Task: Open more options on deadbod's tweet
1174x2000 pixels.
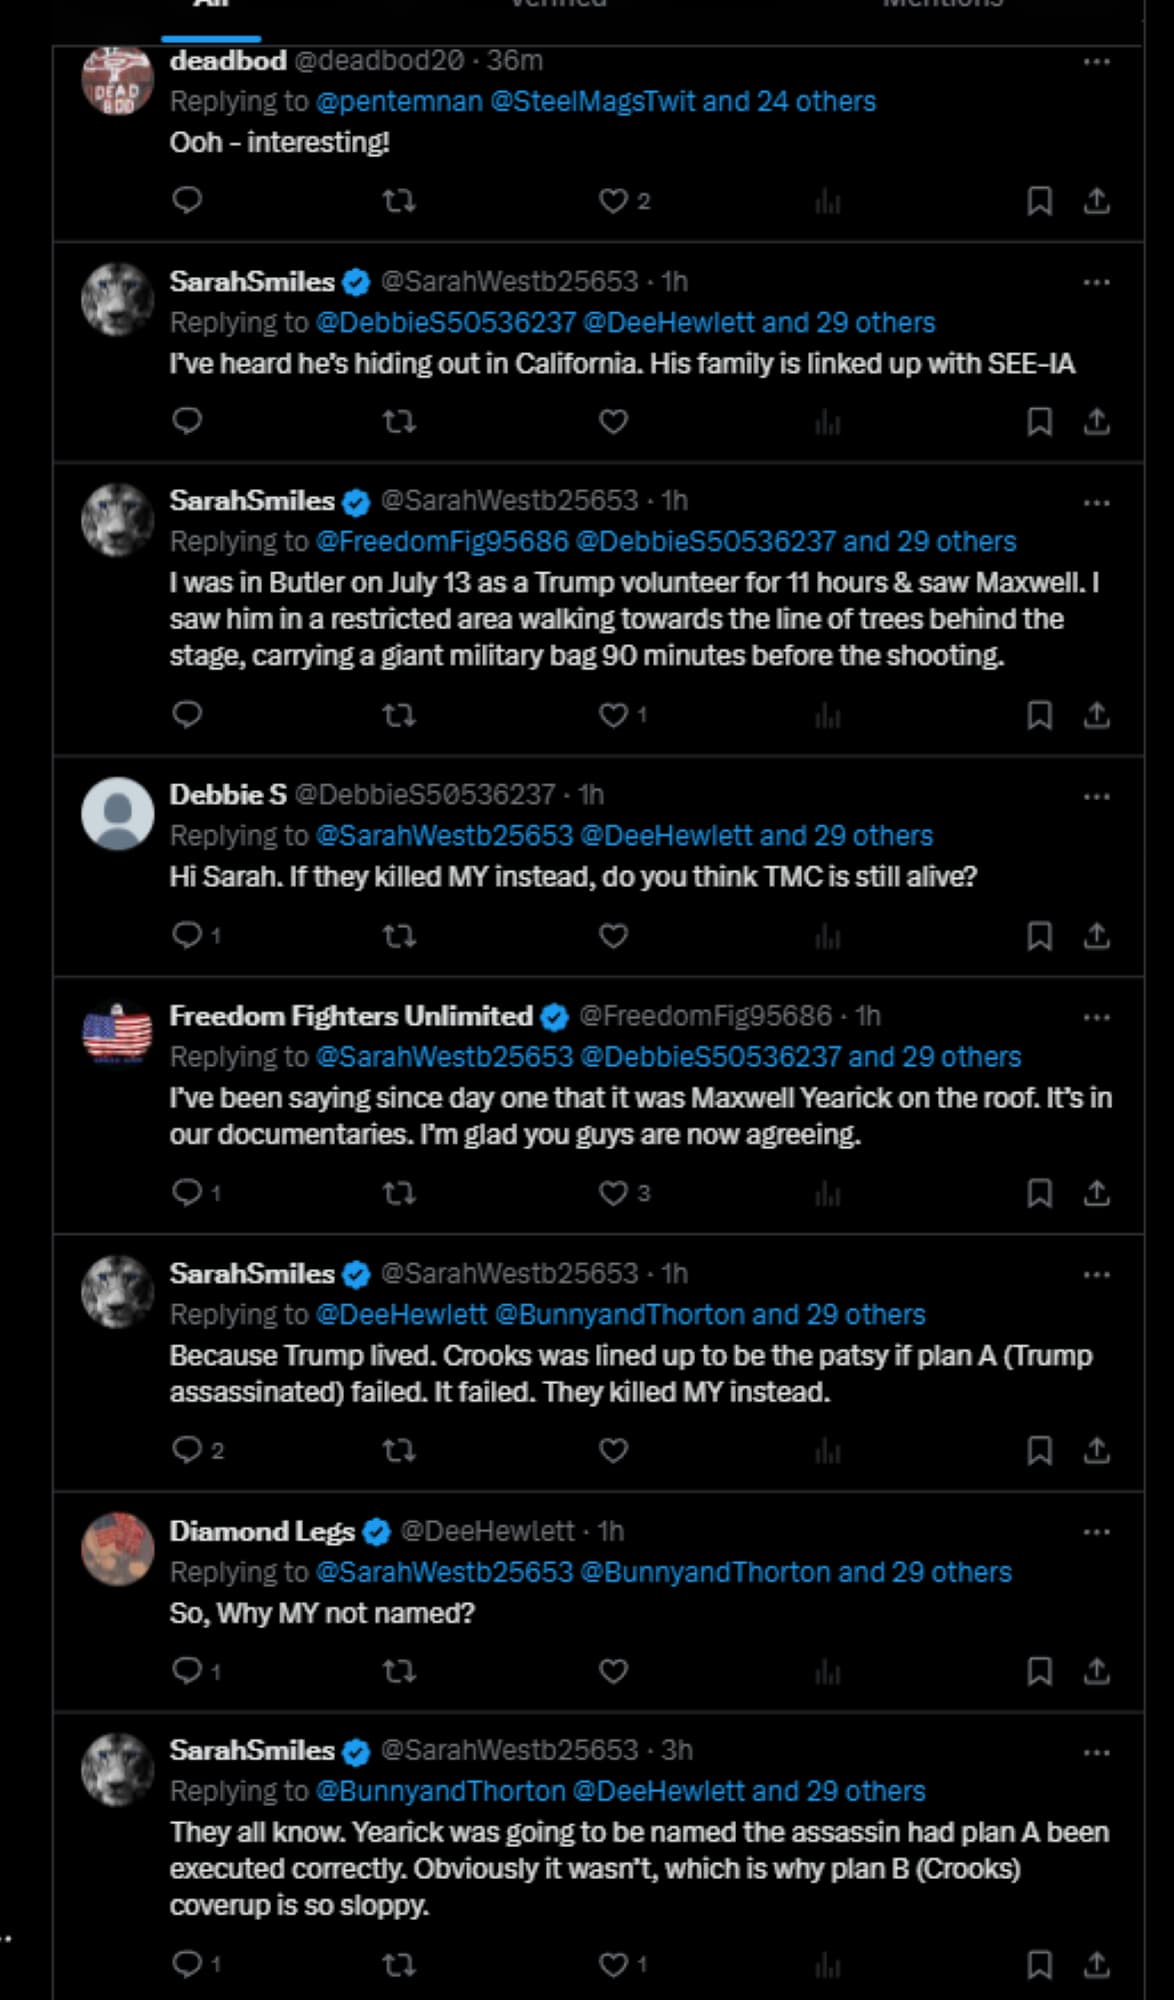Action: tap(1096, 62)
